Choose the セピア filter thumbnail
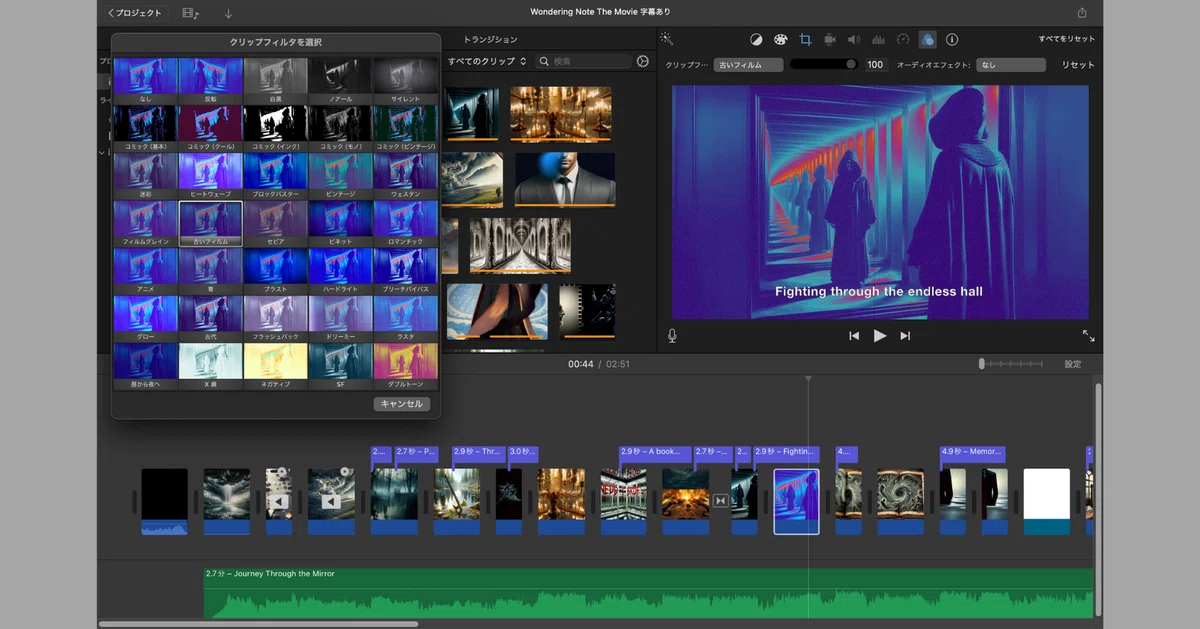 click(275, 223)
